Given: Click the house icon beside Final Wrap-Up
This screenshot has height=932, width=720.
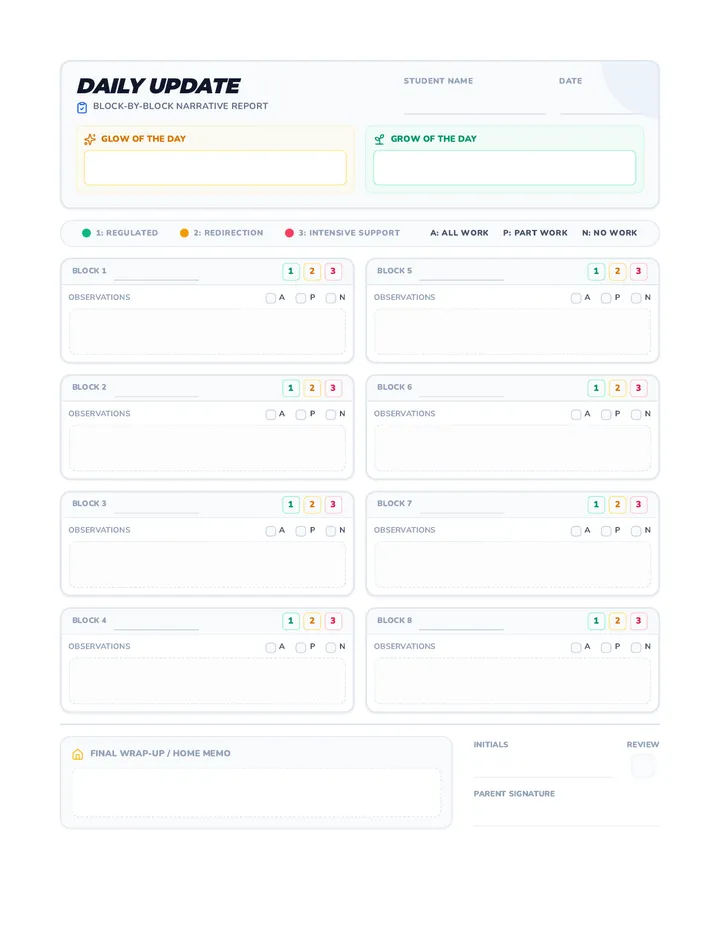Looking at the screenshot, I should pyautogui.click(x=78, y=754).
